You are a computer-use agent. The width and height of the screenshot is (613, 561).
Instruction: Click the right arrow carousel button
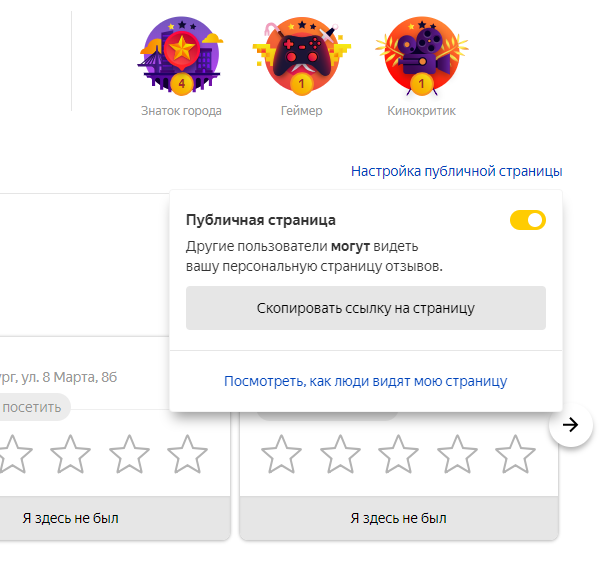(x=571, y=425)
